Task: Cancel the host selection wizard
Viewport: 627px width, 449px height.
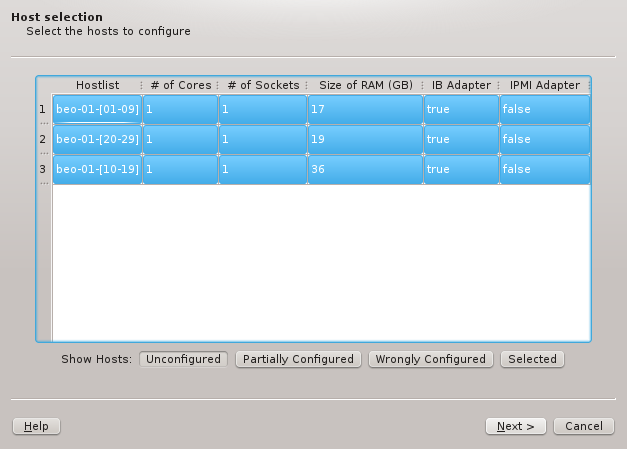Action: pyautogui.click(x=583, y=426)
